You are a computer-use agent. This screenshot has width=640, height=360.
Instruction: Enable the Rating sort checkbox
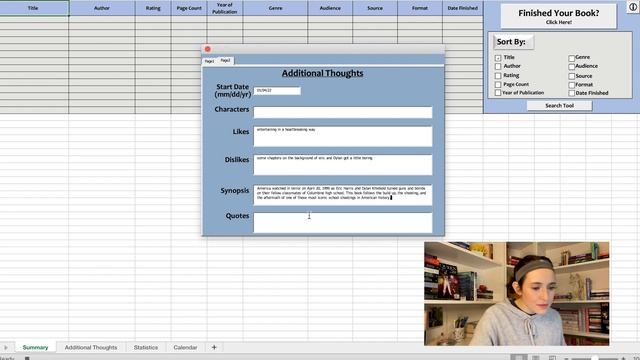(x=498, y=76)
